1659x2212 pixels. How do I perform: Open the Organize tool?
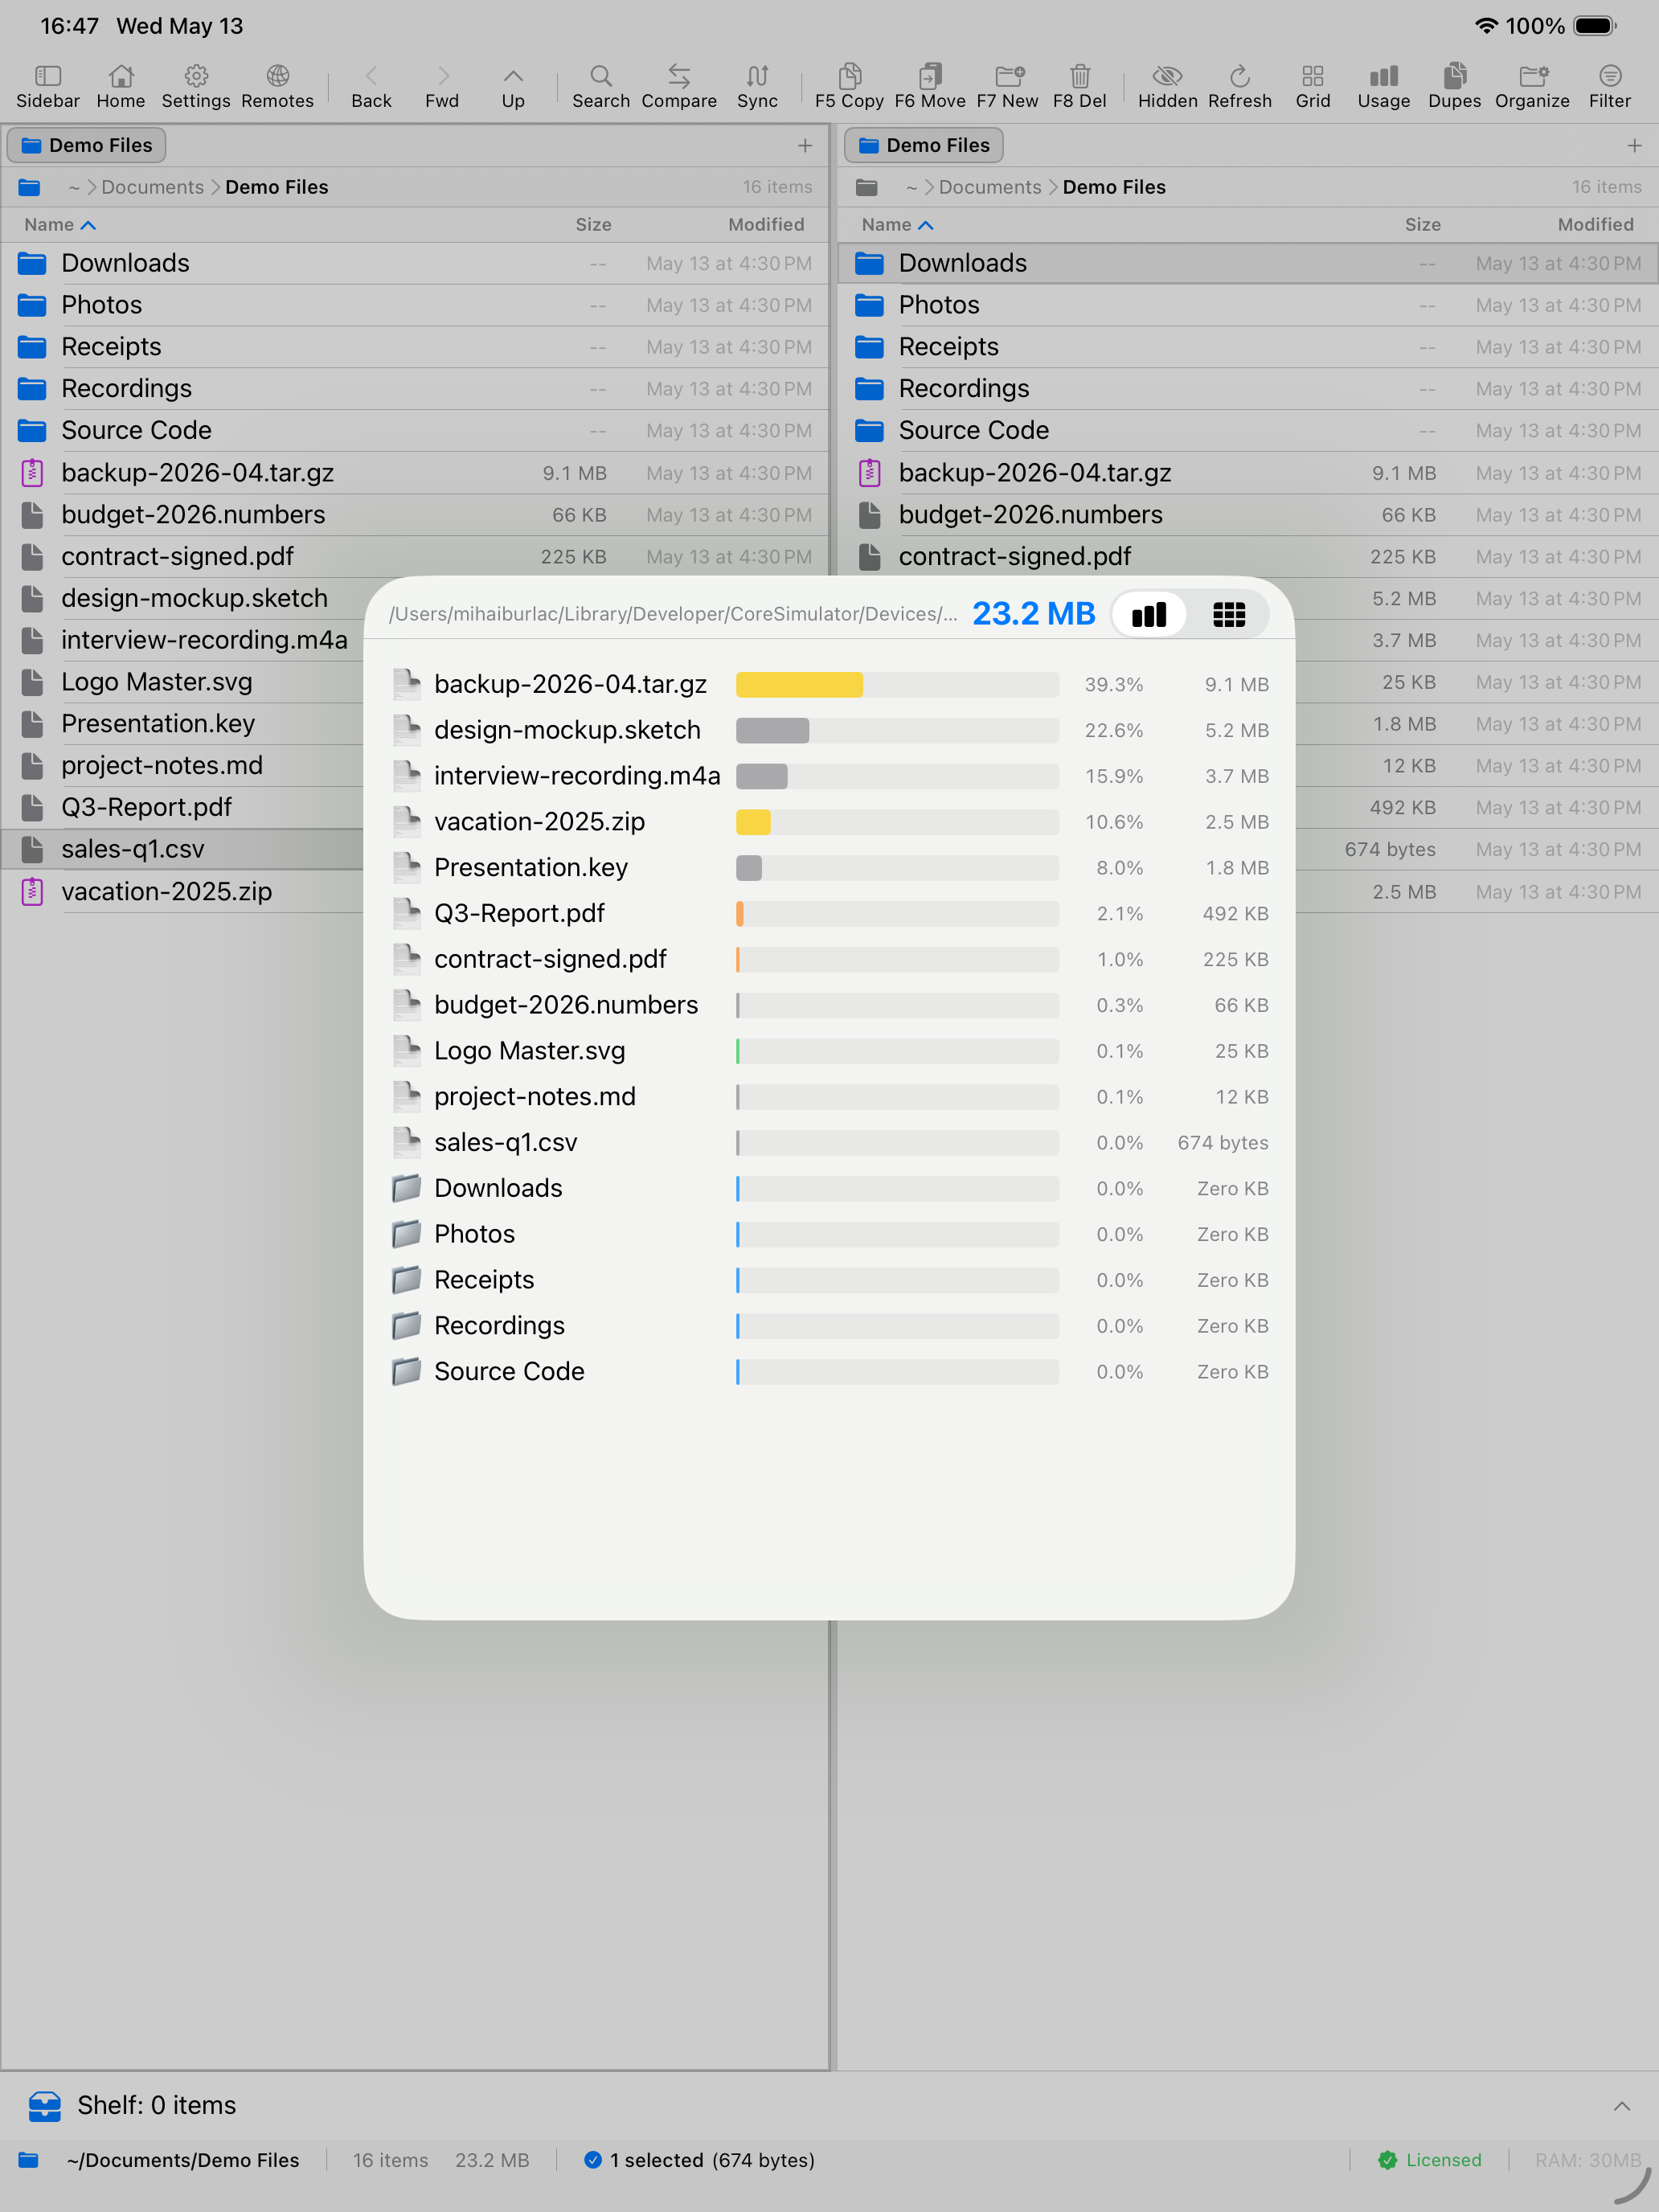(1532, 87)
